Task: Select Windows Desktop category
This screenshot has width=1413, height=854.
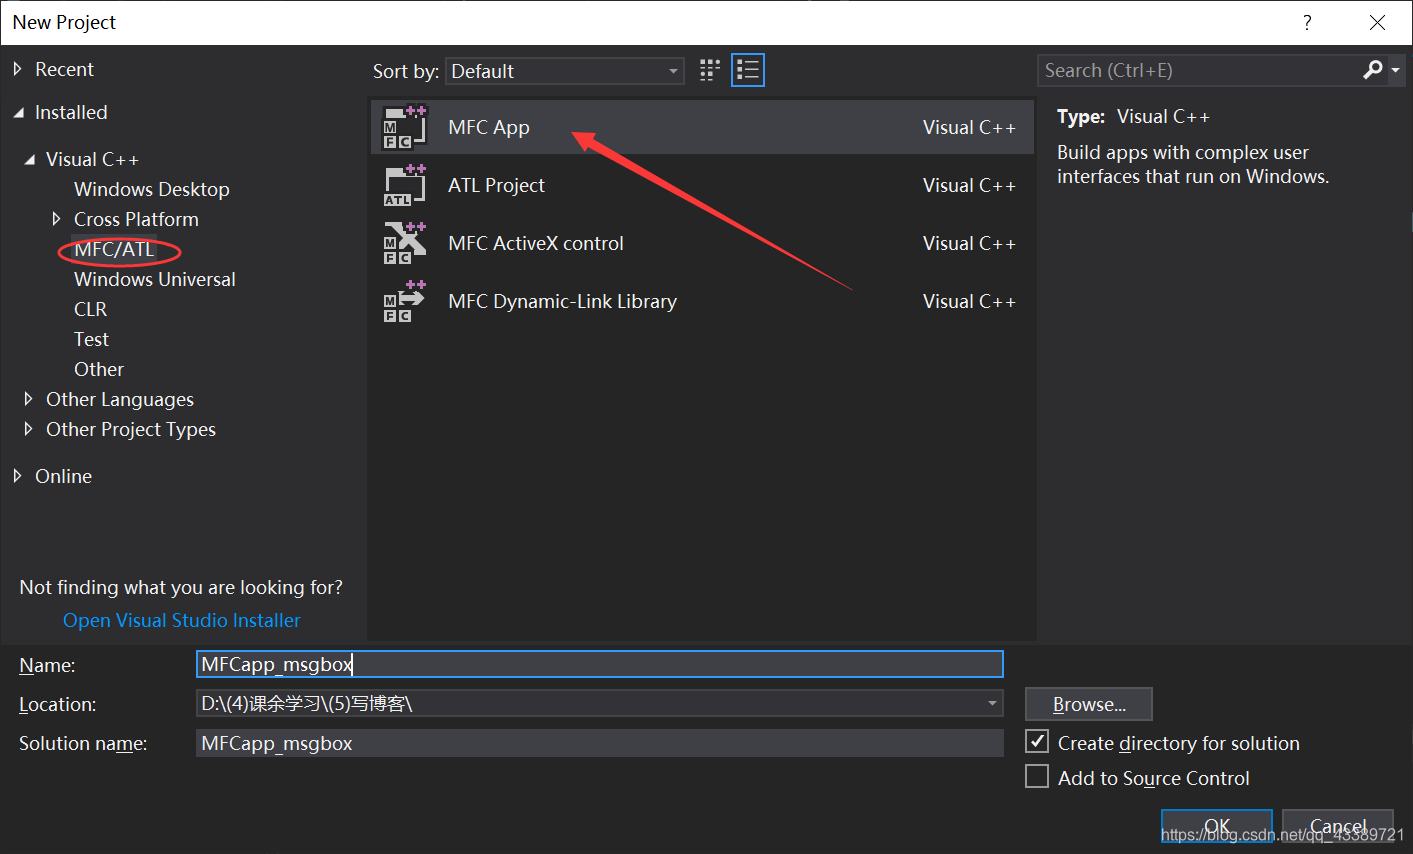Action: (x=152, y=189)
